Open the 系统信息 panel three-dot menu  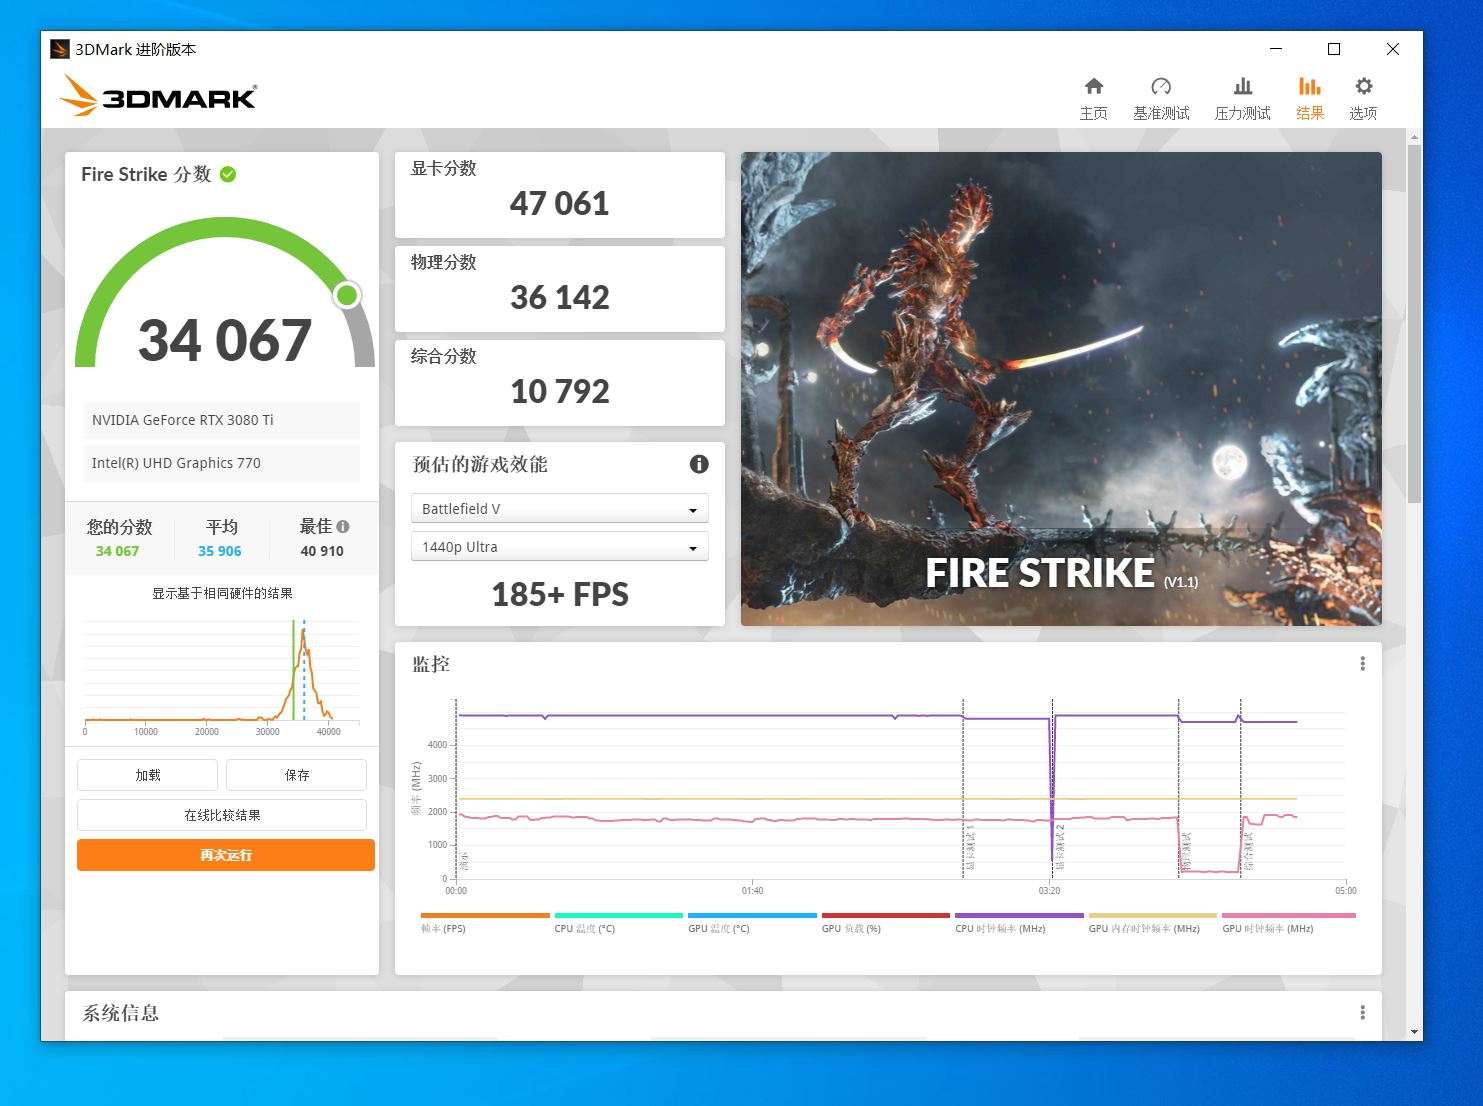click(x=1362, y=1013)
